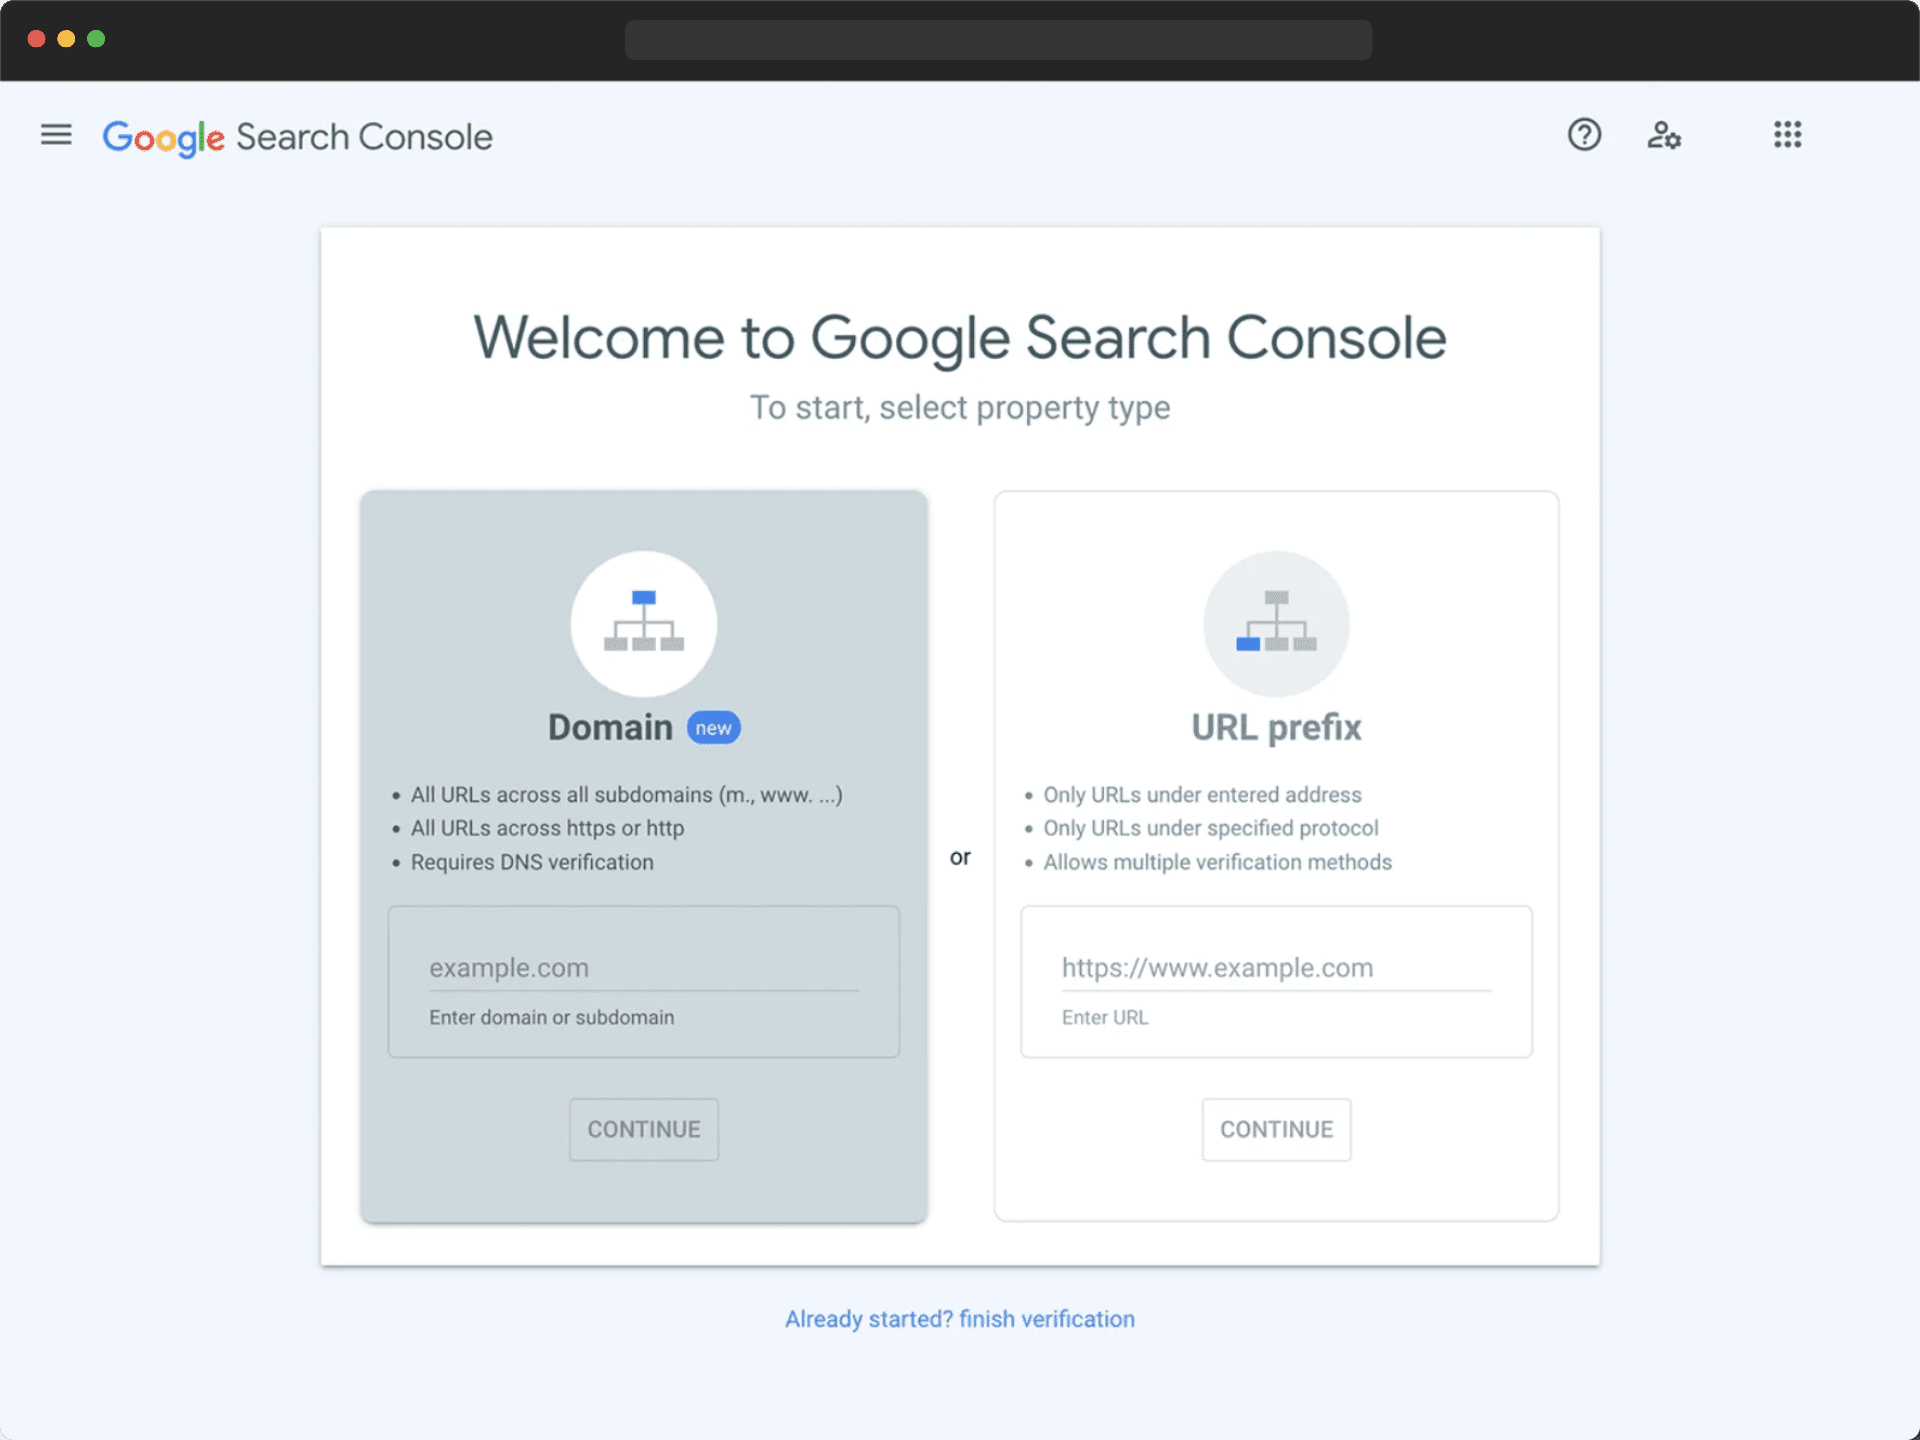The image size is (1920, 1440).
Task: Click 'To start, select property type' subtitle
Action: (x=960, y=408)
